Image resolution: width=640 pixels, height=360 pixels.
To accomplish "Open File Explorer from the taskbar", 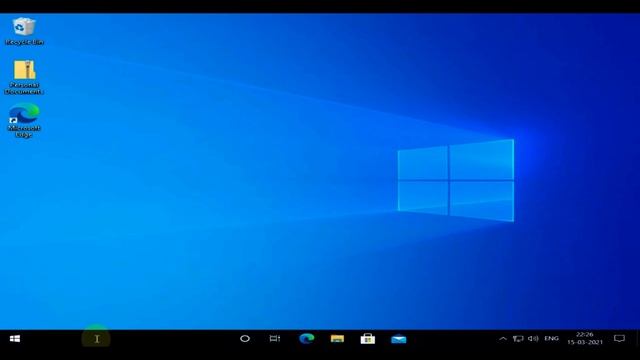I will click(337, 339).
